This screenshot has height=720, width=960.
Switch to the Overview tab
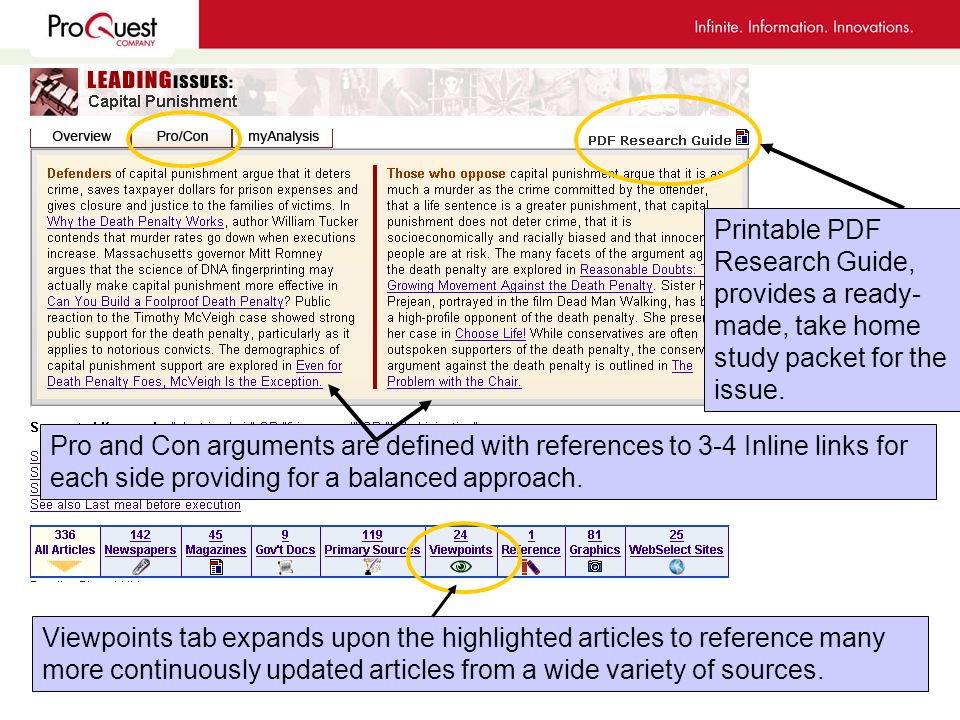pyautogui.click(x=81, y=137)
